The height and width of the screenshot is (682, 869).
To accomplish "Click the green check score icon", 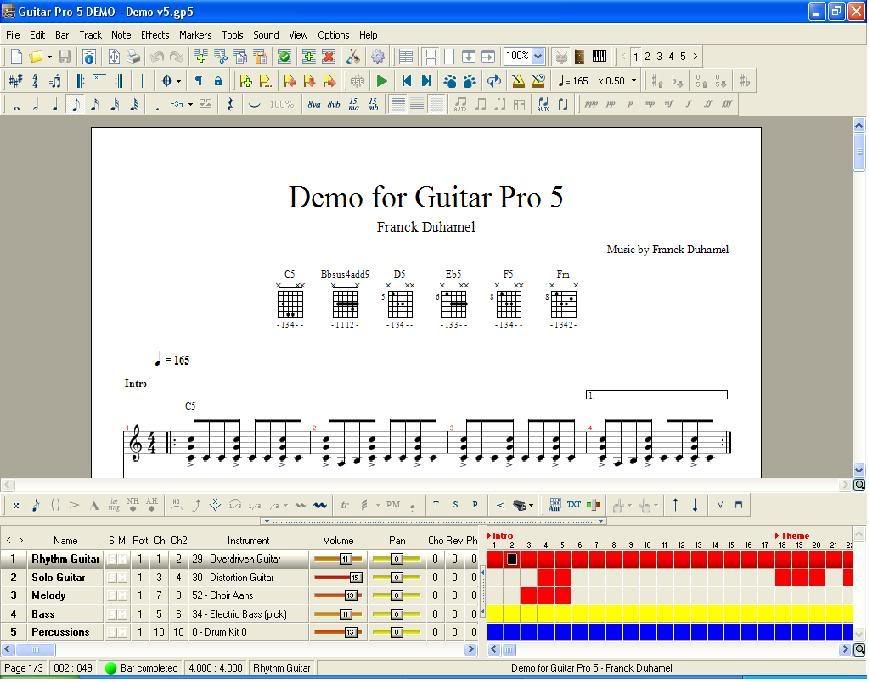I will tap(284, 57).
